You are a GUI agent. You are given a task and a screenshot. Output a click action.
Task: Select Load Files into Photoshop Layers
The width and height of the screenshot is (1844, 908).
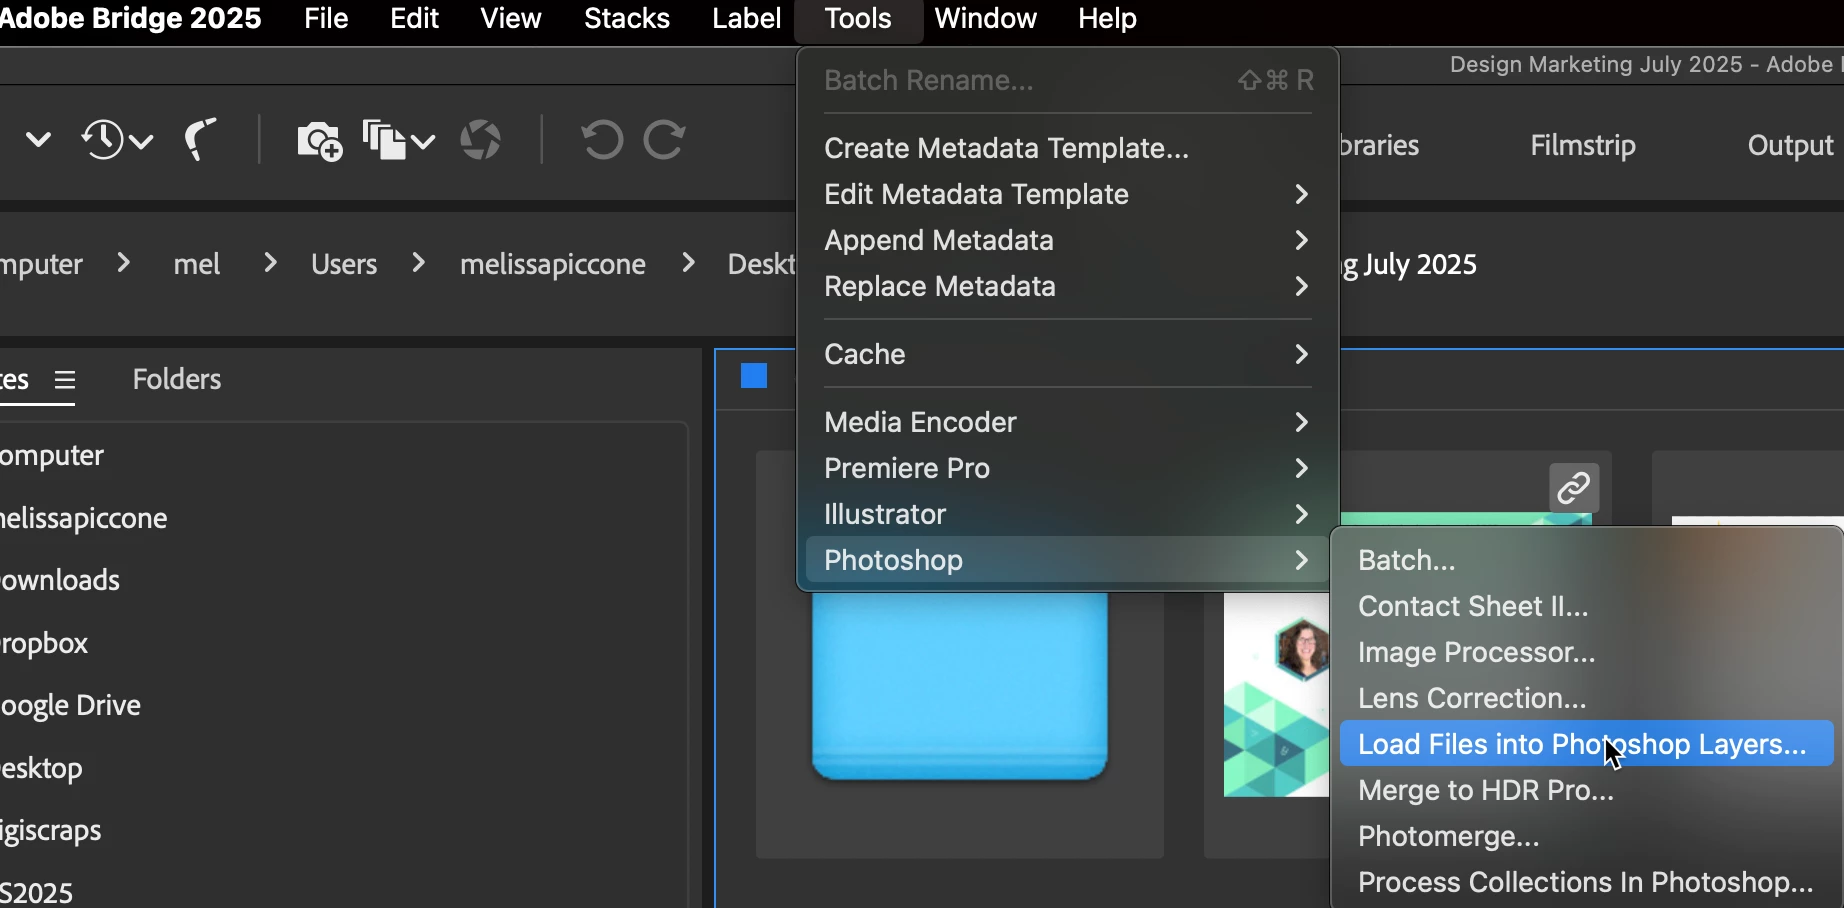tap(1586, 744)
